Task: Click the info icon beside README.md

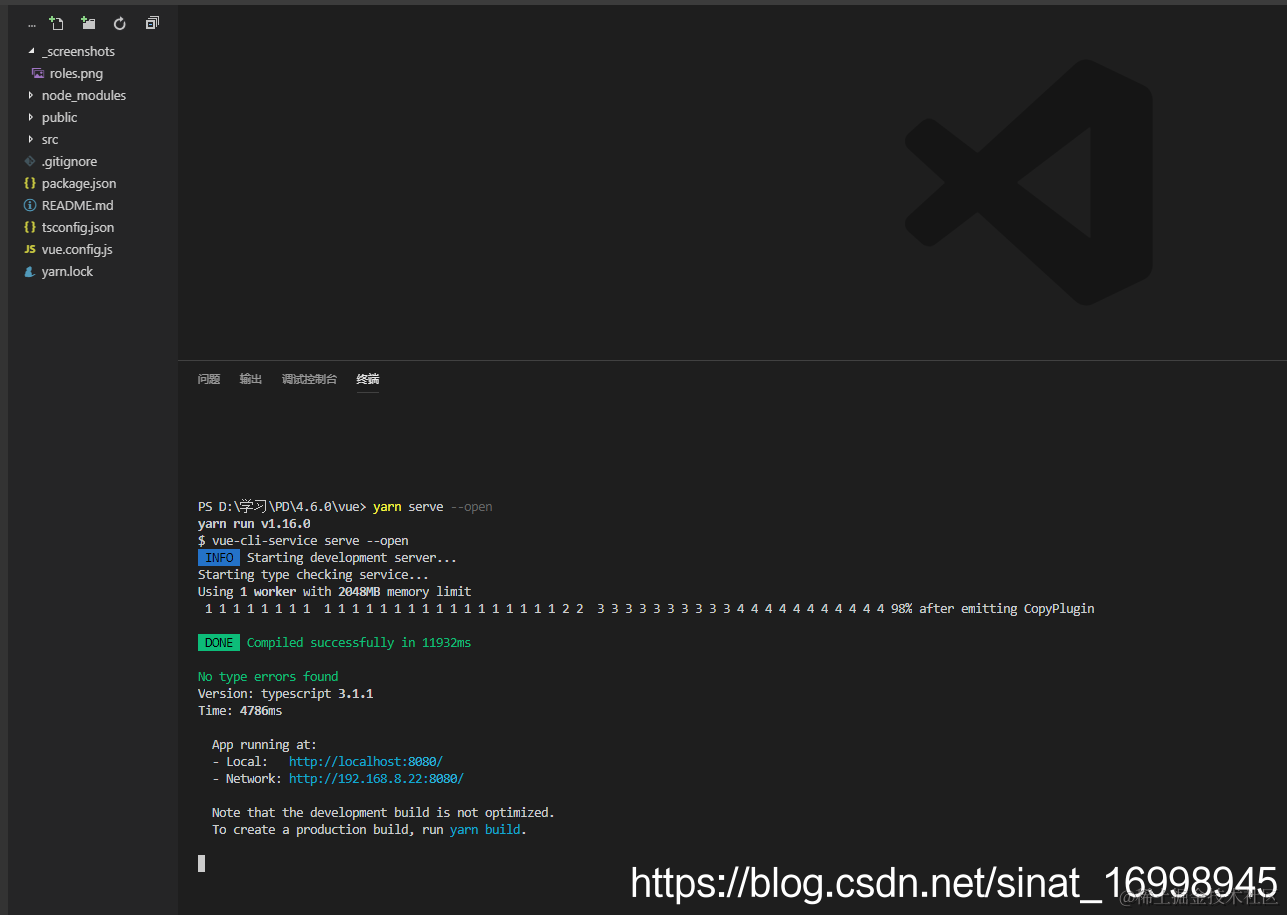Action: coord(30,205)
